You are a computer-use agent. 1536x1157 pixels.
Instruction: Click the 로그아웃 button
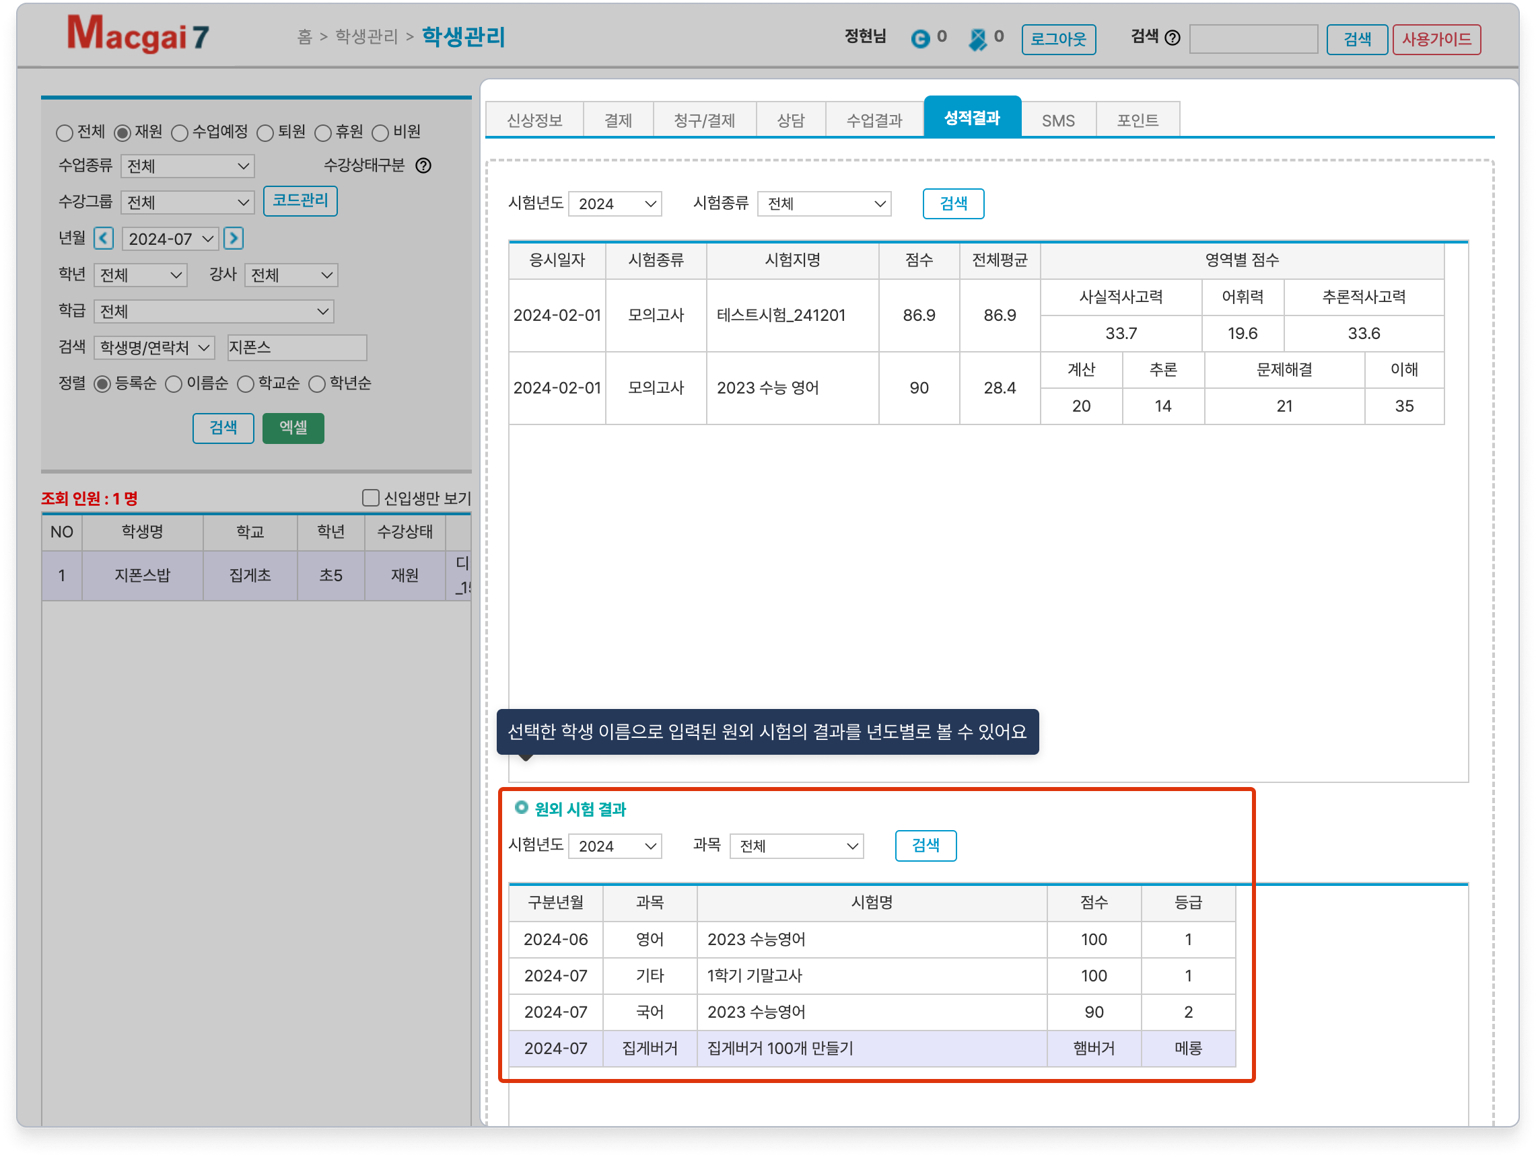pyautogui.click(x=1059, y=39)
